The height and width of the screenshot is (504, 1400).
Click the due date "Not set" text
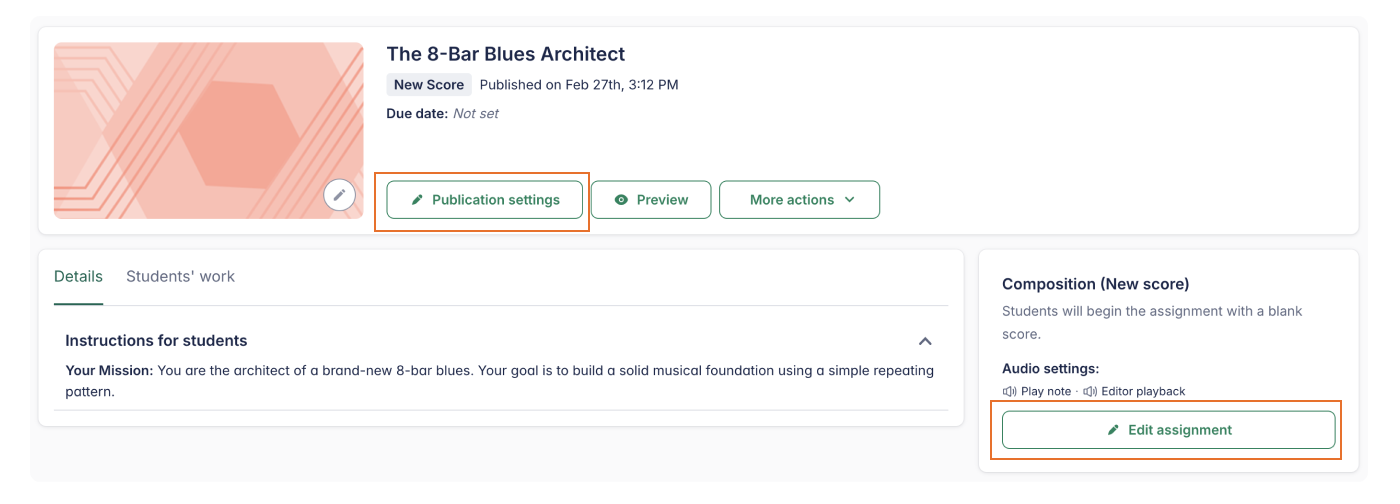(x=475, y=114)
